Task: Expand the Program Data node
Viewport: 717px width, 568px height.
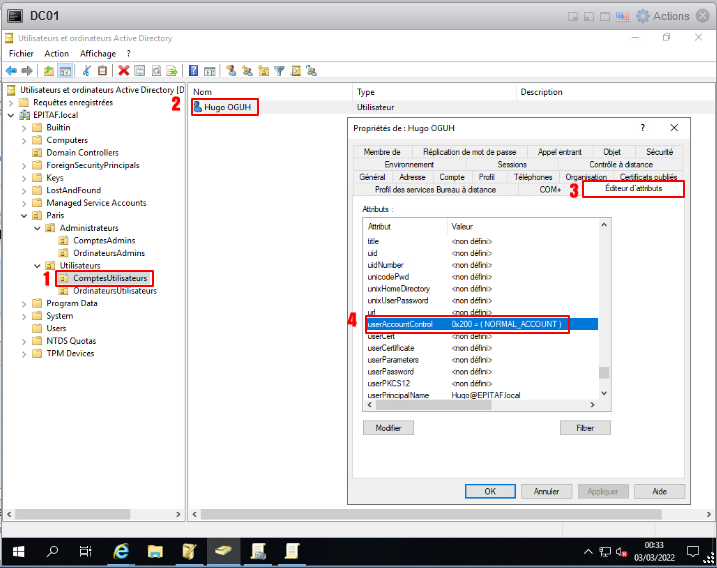Action: click(x=24, y=303)
